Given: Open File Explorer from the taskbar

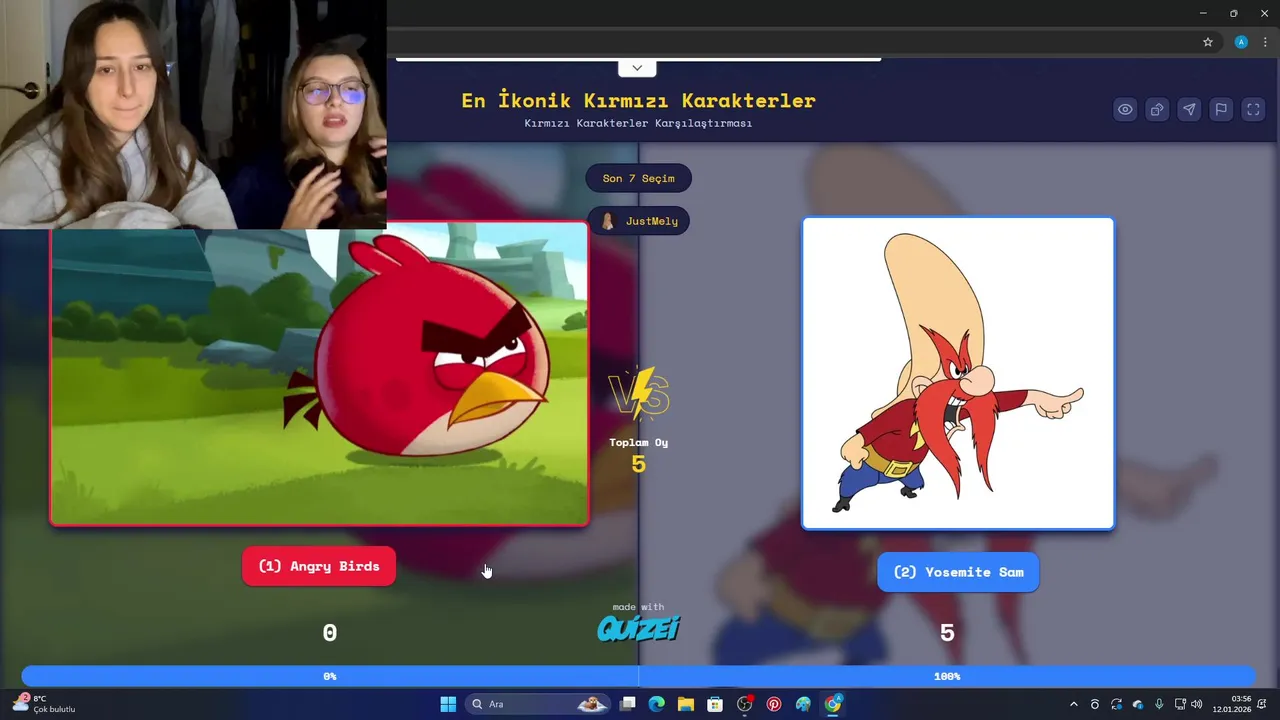Looking at the screenshot, I should point(686,704).
